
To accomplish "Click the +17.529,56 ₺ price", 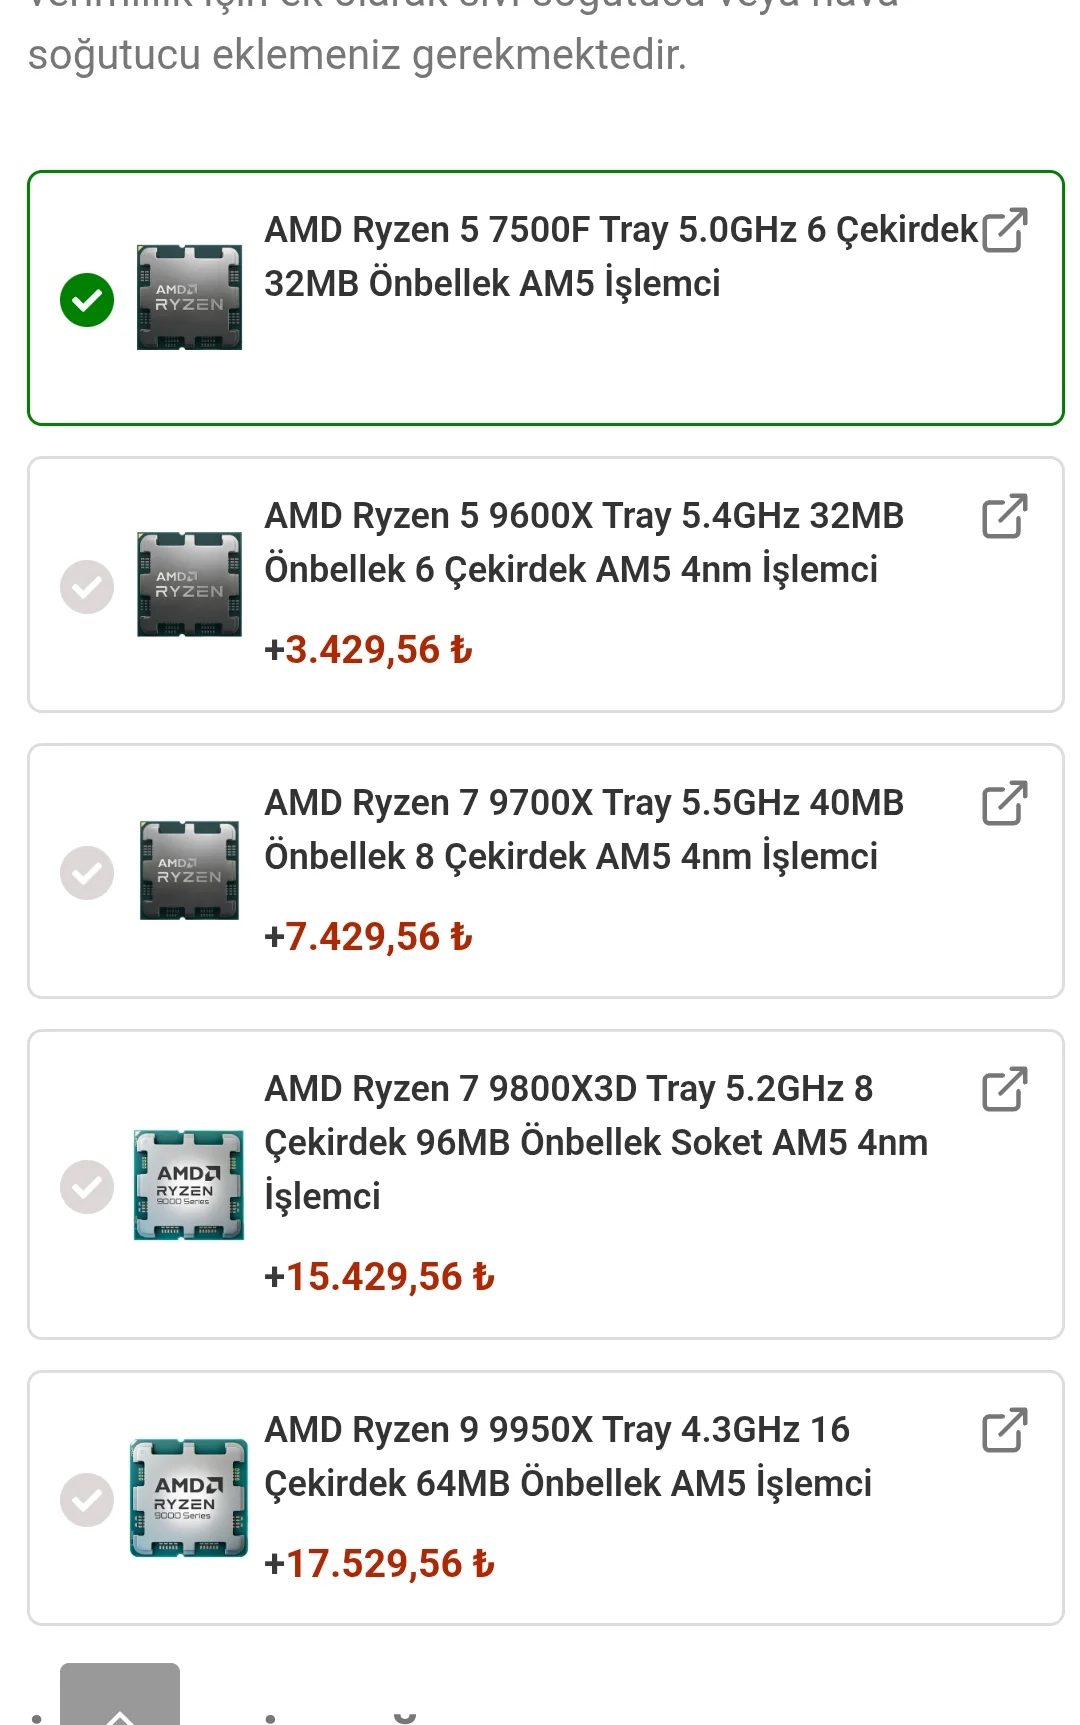I will pos(379,1564).
